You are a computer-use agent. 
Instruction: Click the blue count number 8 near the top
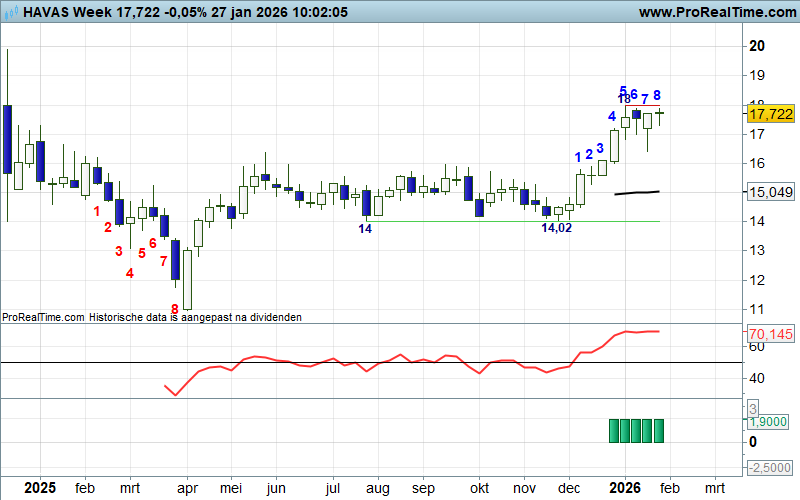coord(657,96)
